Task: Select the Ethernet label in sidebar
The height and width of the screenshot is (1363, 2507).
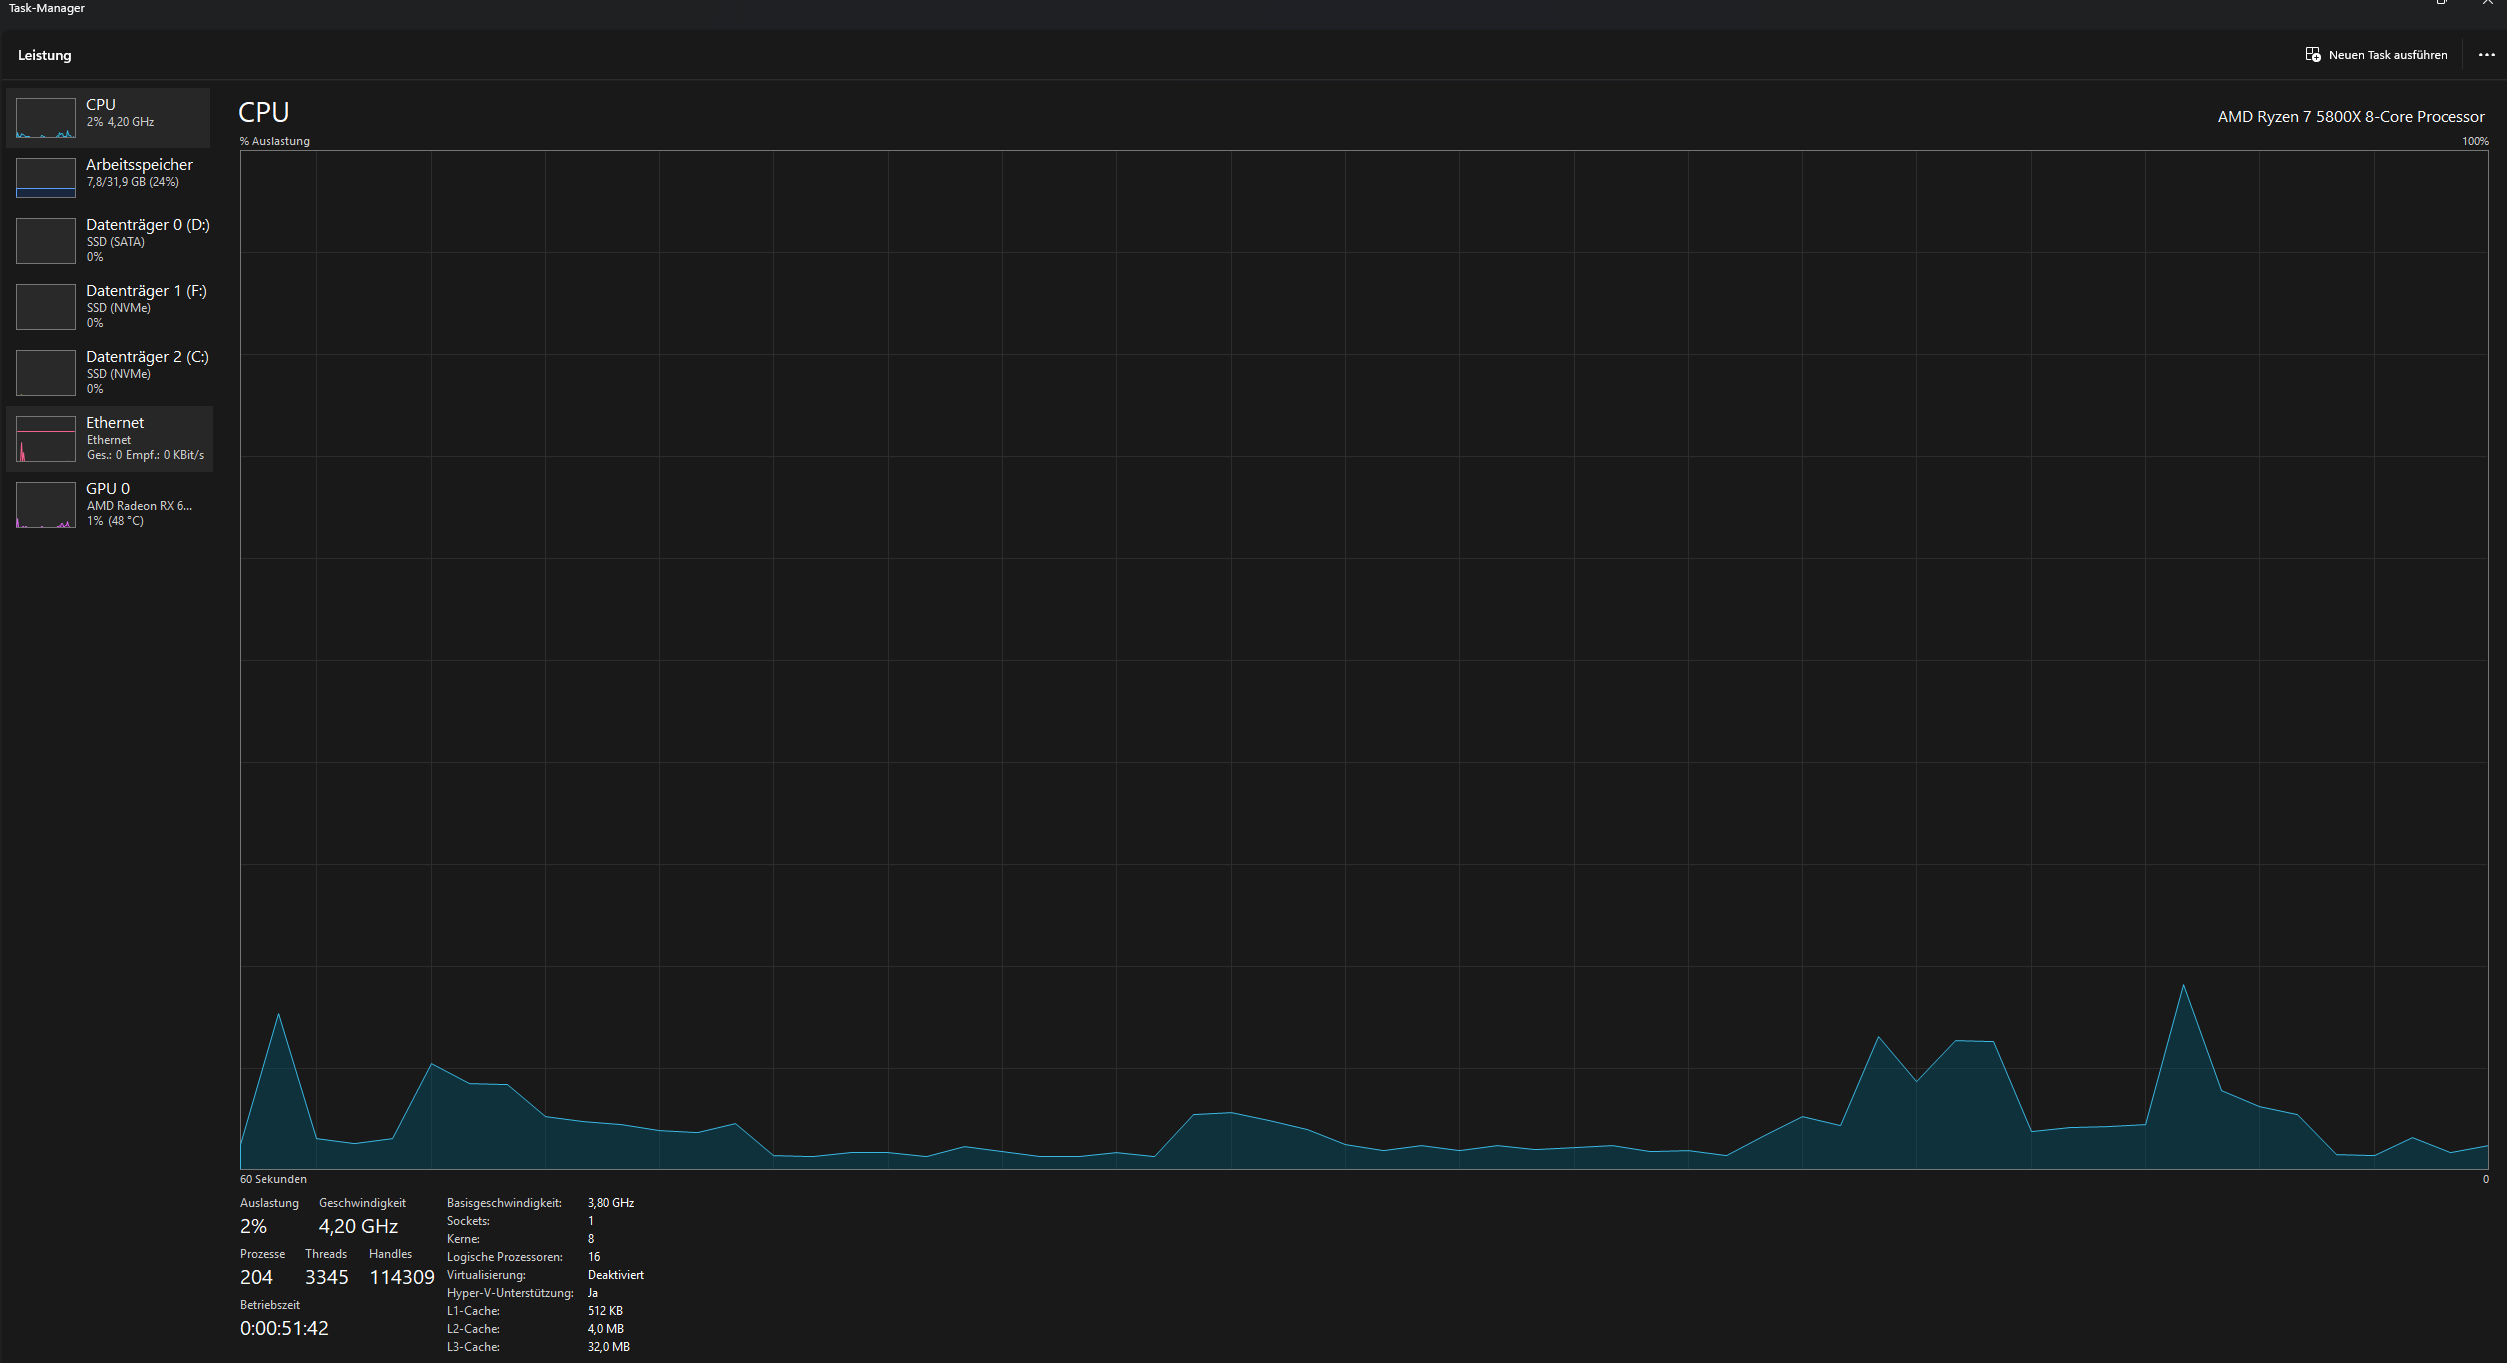Action: coord(115,423)
